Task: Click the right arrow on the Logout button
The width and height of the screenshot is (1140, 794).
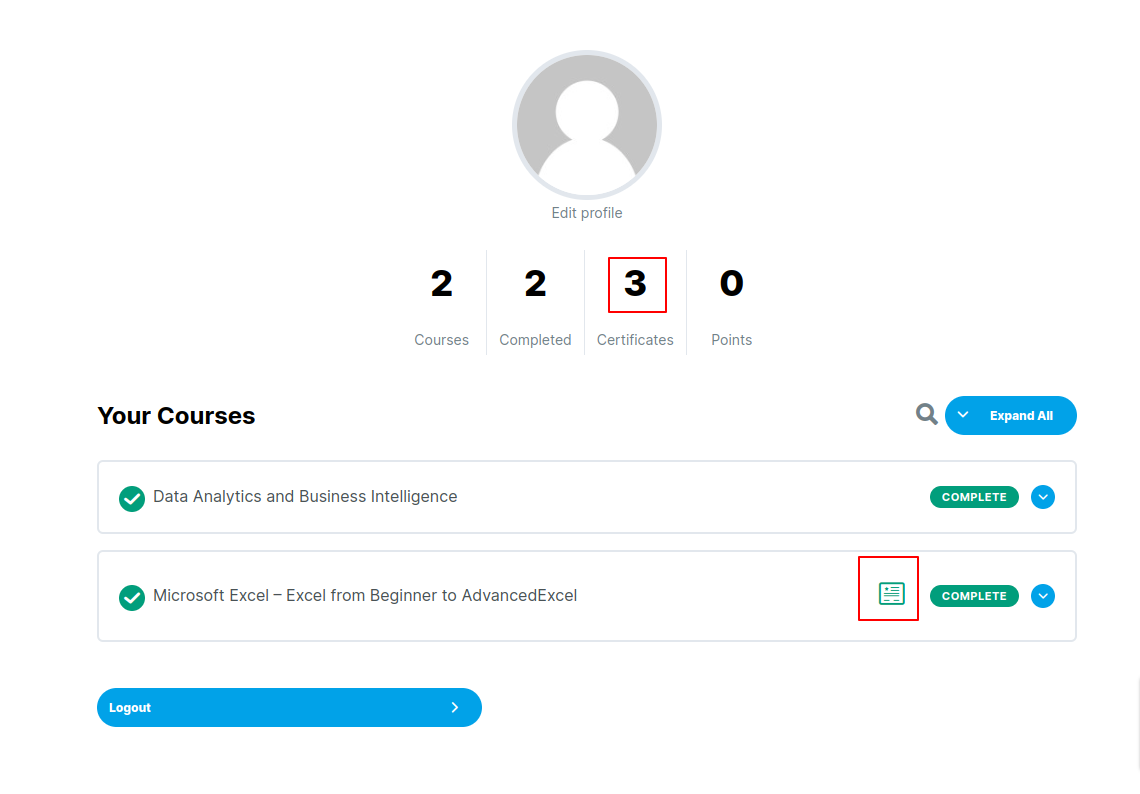Action: (x=455, y=707)
